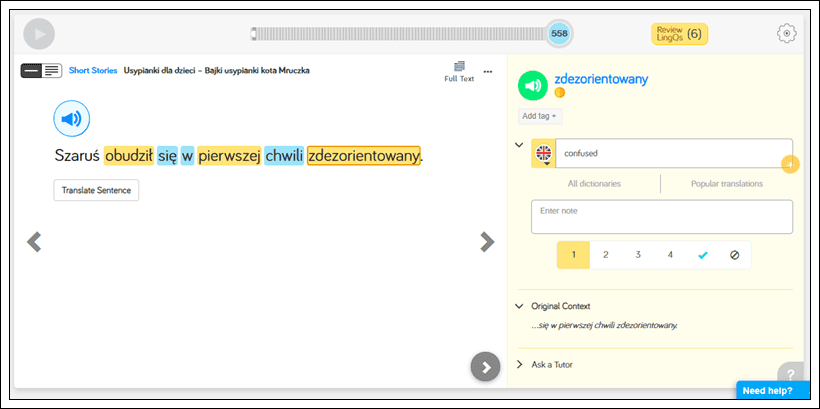Screen dimensions: 820x409
Task: Click the round grey next-page button
Action: click(485, 367)
